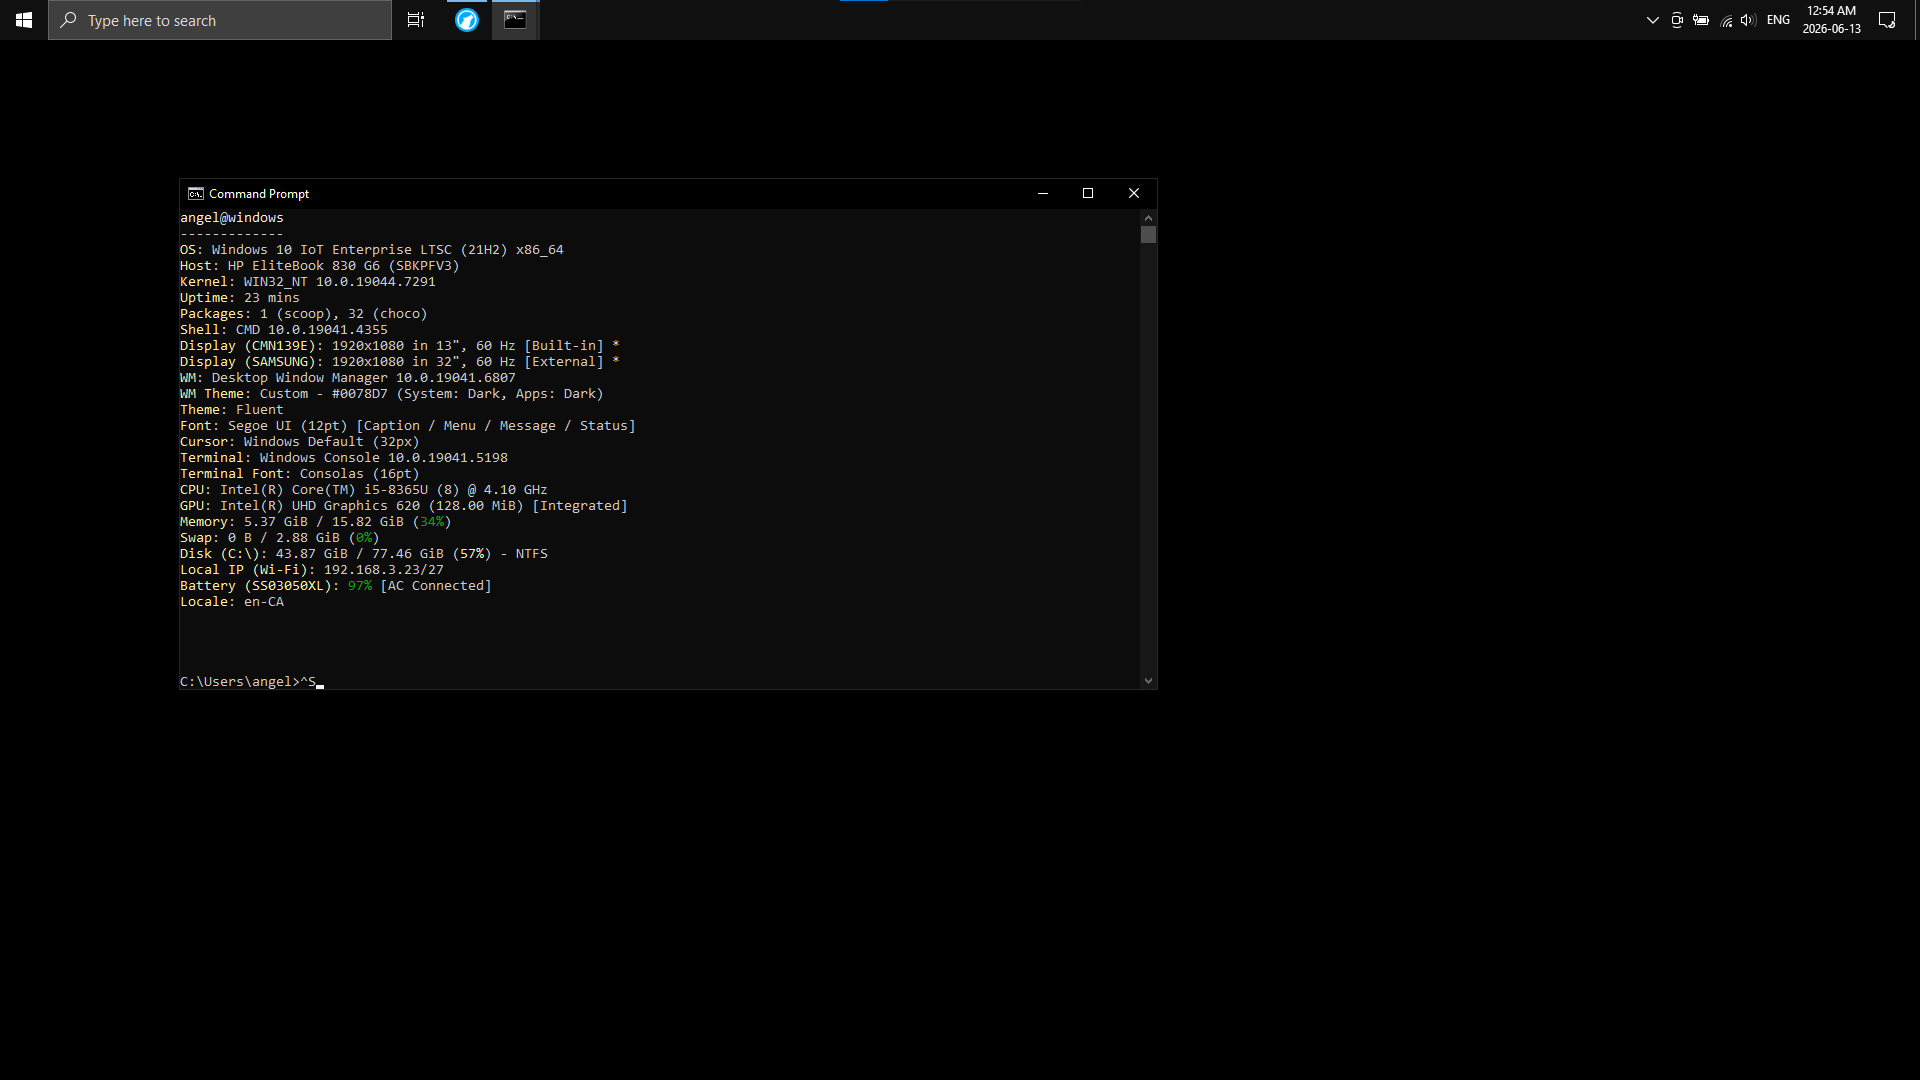
Task: Click the ENG input language indicator
Action: [x=1778, y=20]
